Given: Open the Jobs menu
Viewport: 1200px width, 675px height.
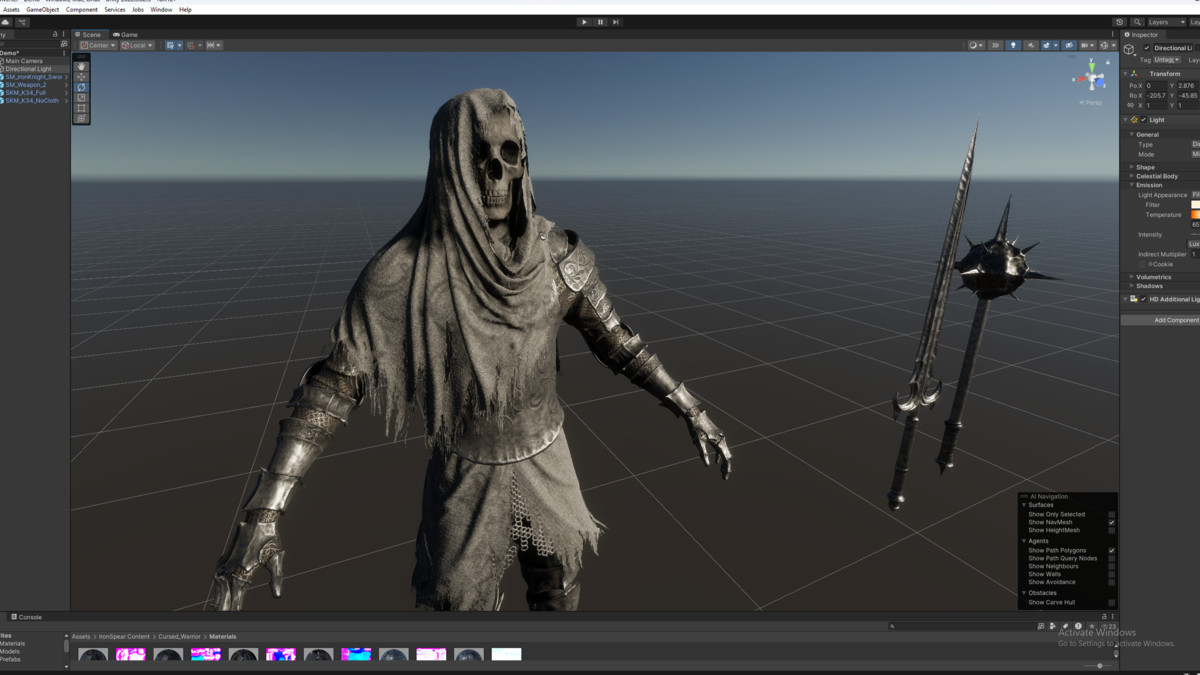Looking at the screenshot, I should pyautogui.click(x=138, y=9).
